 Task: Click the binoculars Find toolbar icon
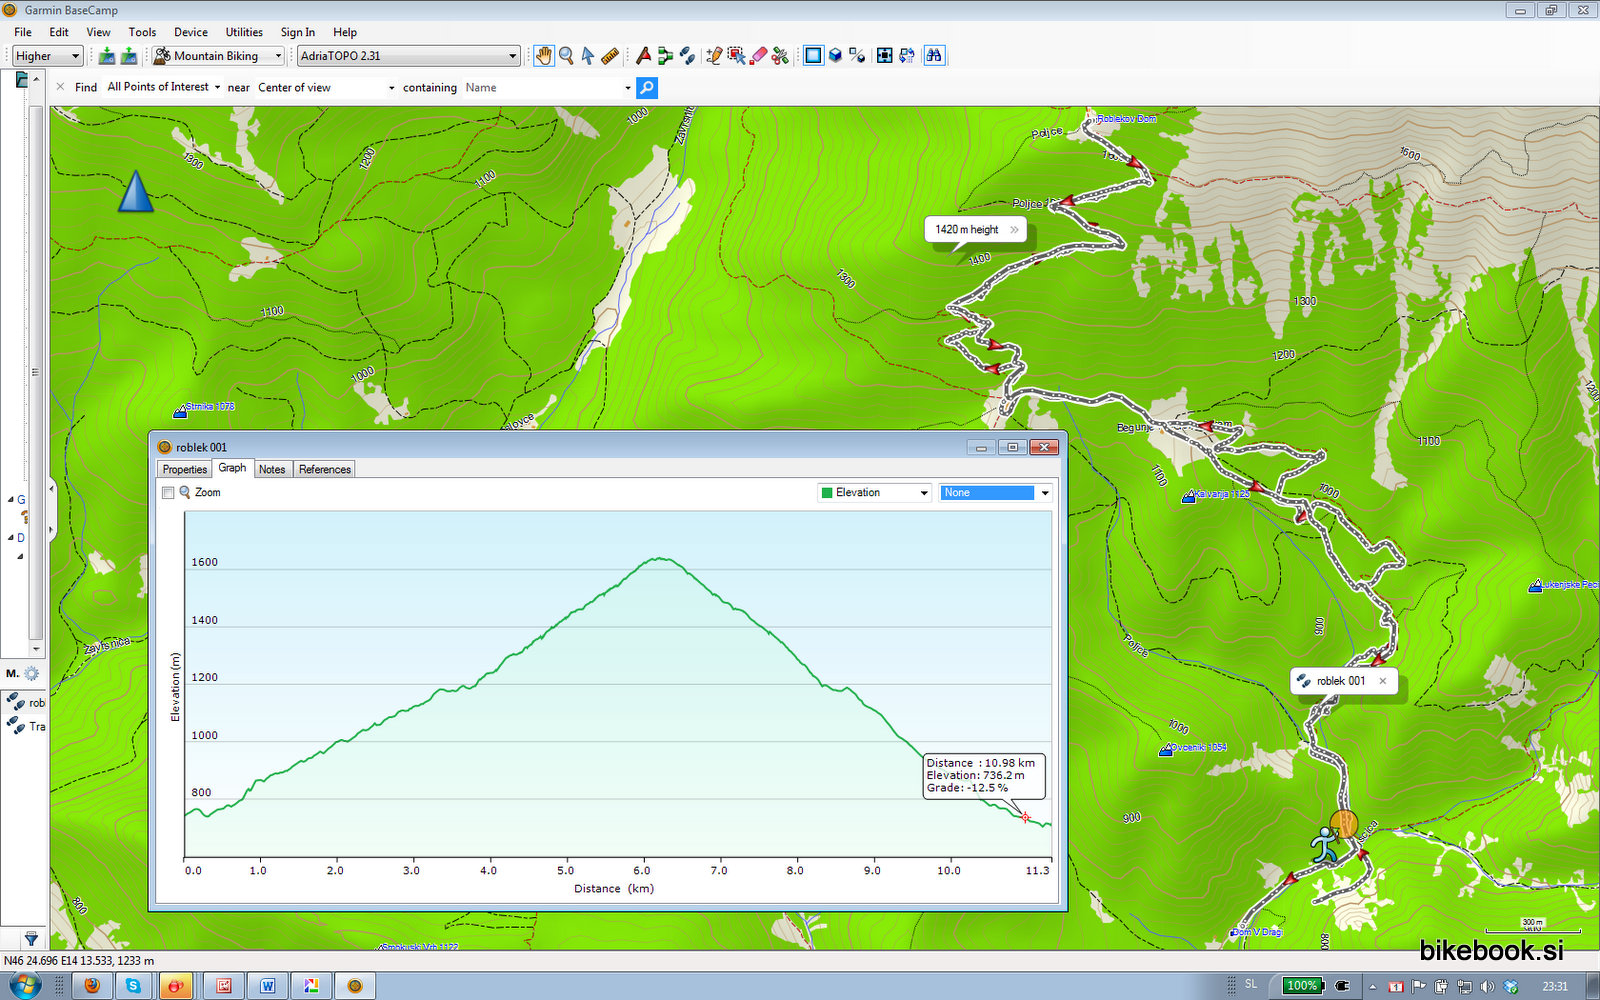pyautogui.click(x=934, y=56)
